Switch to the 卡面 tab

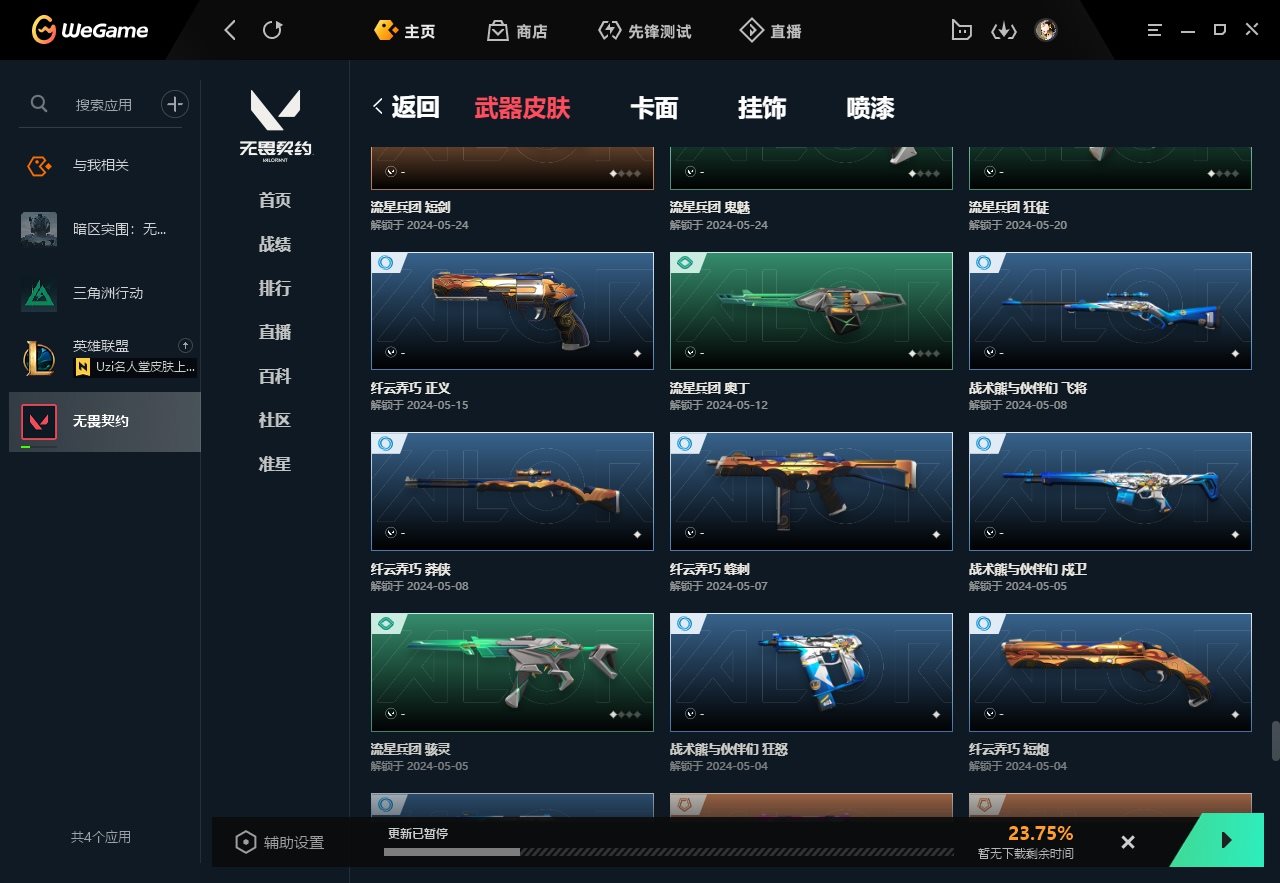click(654, 108)
